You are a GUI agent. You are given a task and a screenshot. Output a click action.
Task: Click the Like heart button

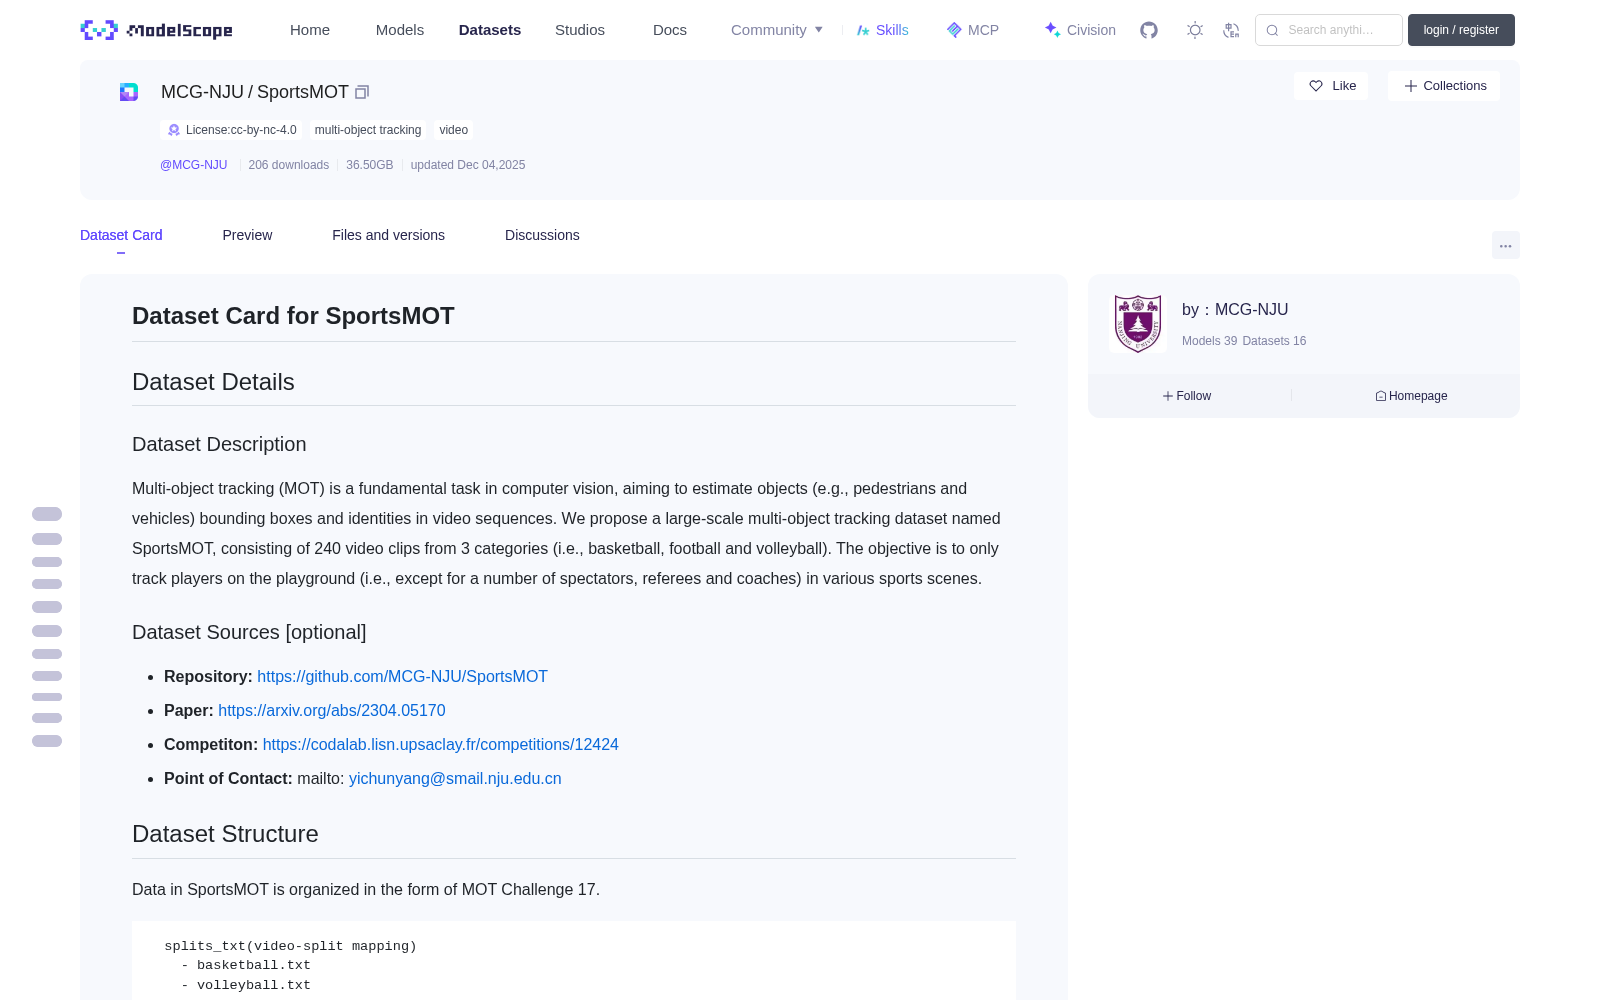click(x=1331, y=86)
